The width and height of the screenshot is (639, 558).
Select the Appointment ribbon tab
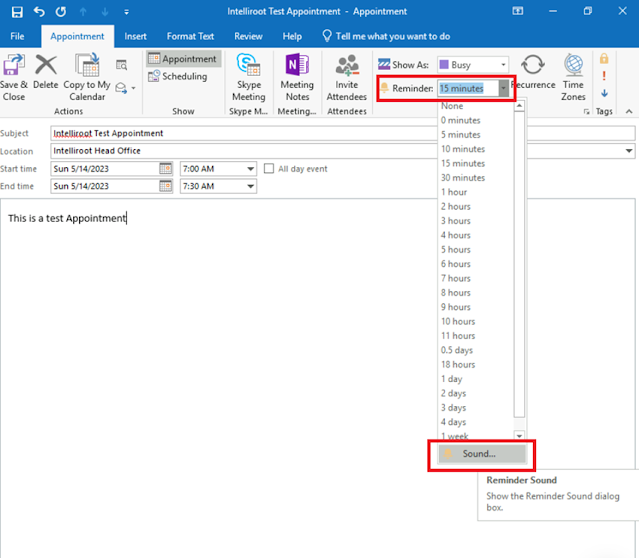[x=77, y=36]
